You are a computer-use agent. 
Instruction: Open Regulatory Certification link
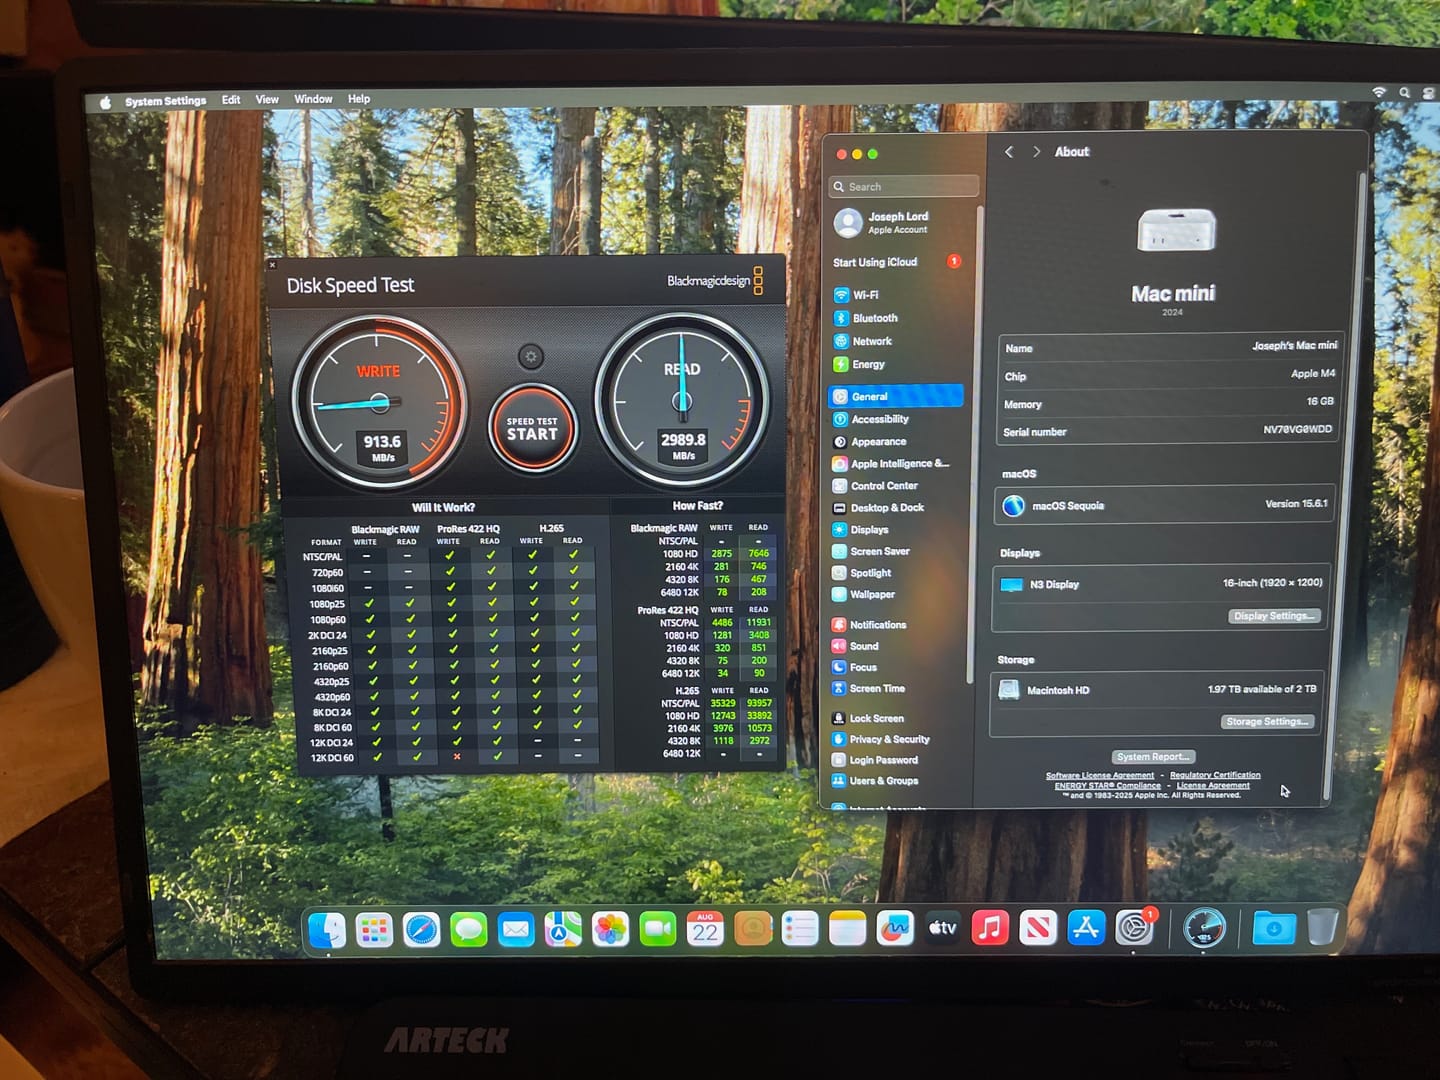pyautogui.click(x=1215, y=775)
